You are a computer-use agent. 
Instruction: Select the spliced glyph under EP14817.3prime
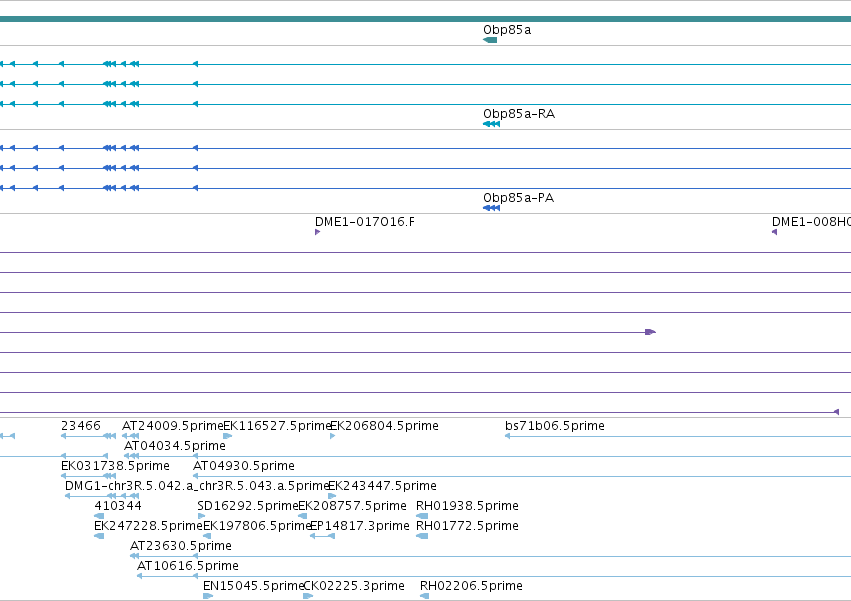tap(322, 536)
